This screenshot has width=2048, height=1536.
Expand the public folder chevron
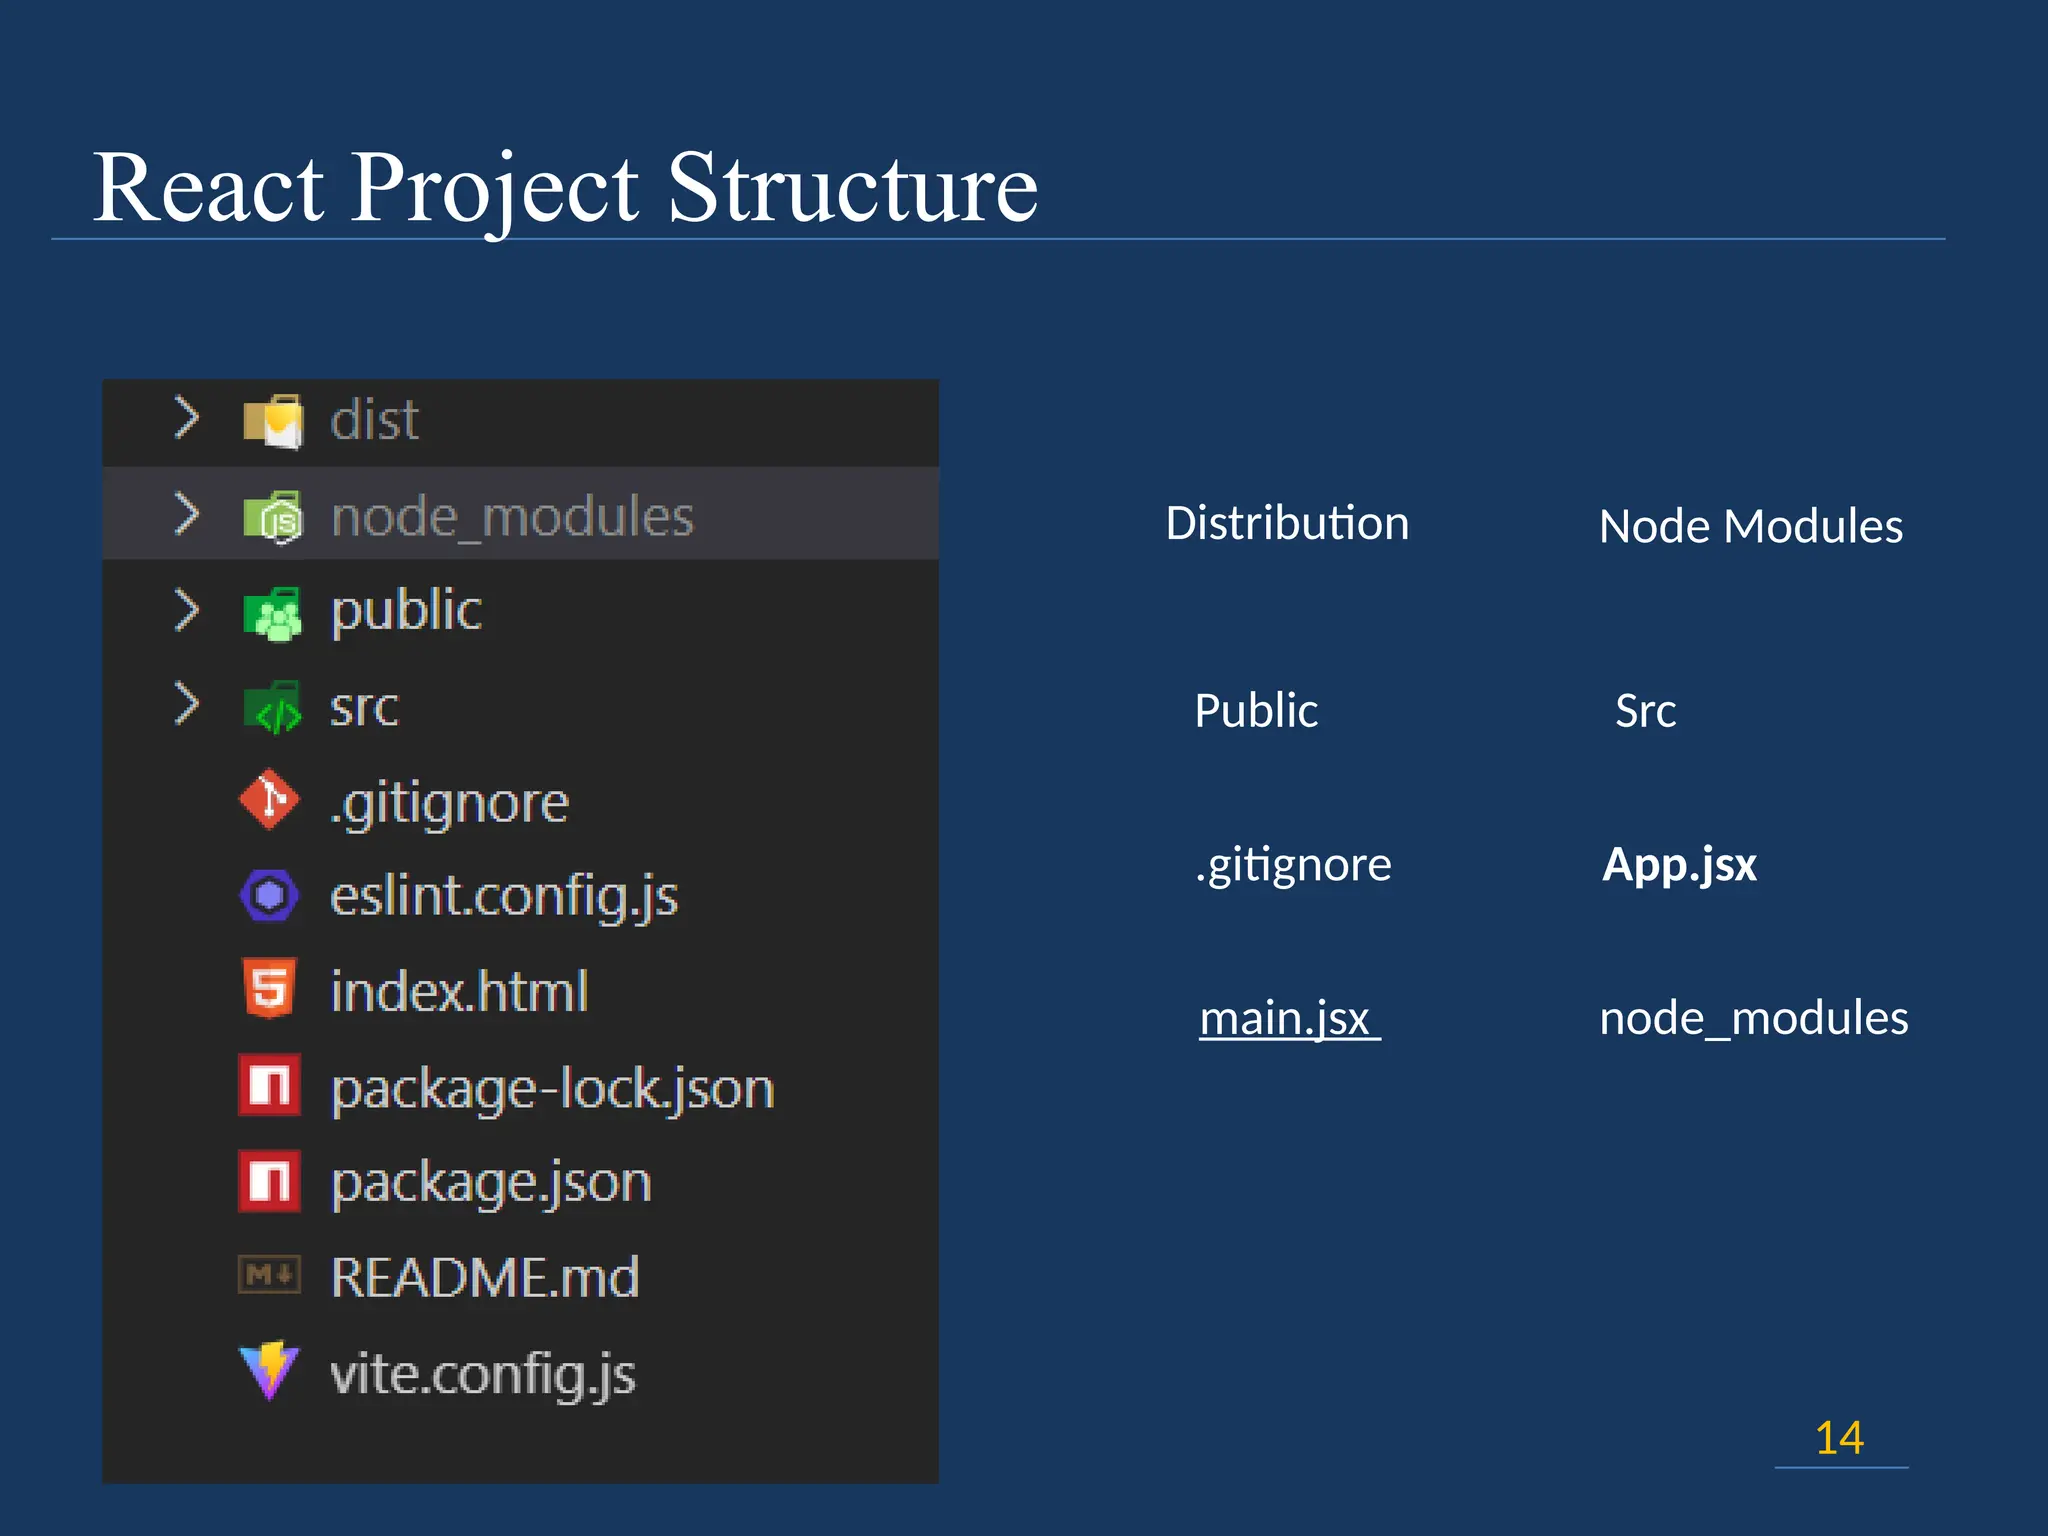186,609
